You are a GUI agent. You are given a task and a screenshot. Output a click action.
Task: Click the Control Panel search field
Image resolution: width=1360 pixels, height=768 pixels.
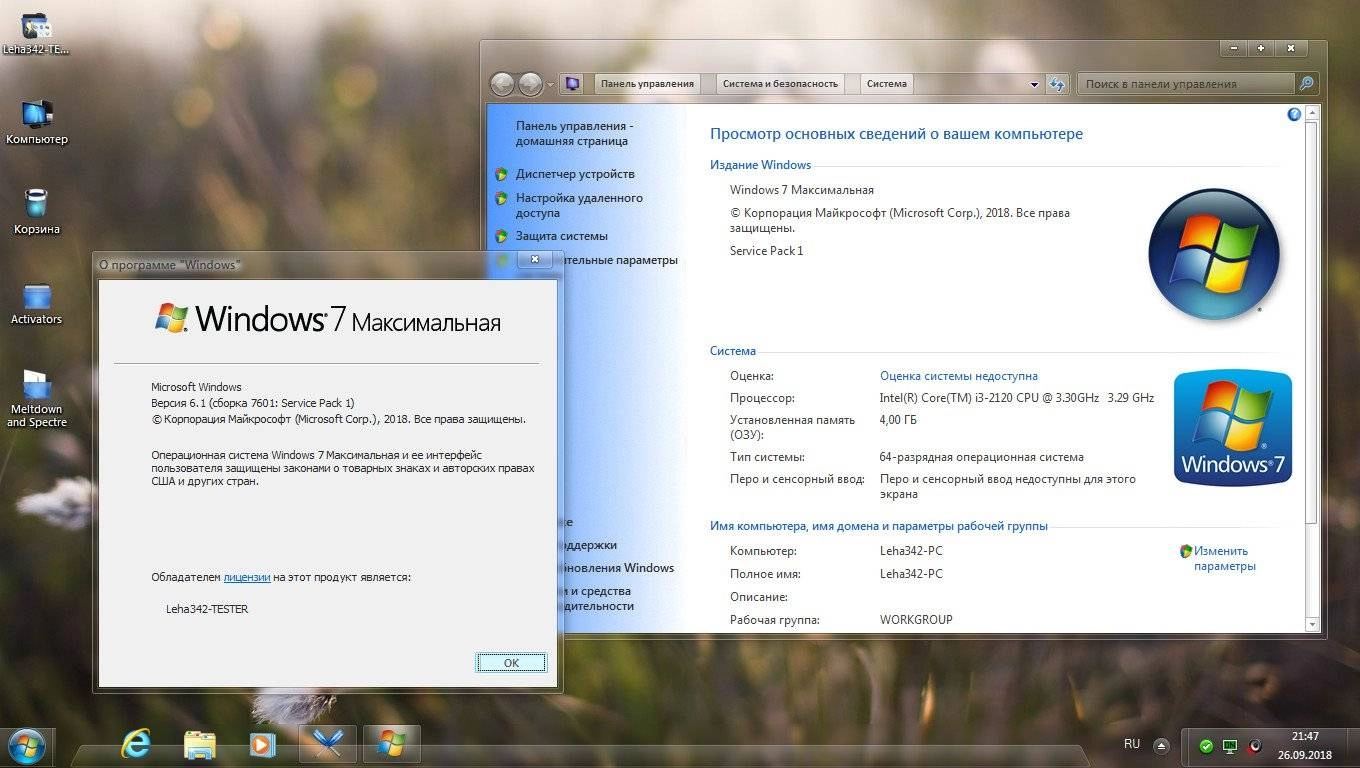[1185, 84]
